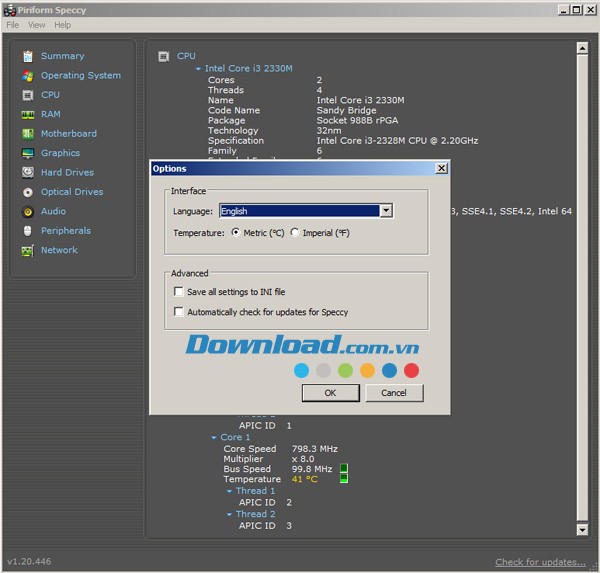
Task: Click the RAM icon in sidebar
Action: pos(27,115)
